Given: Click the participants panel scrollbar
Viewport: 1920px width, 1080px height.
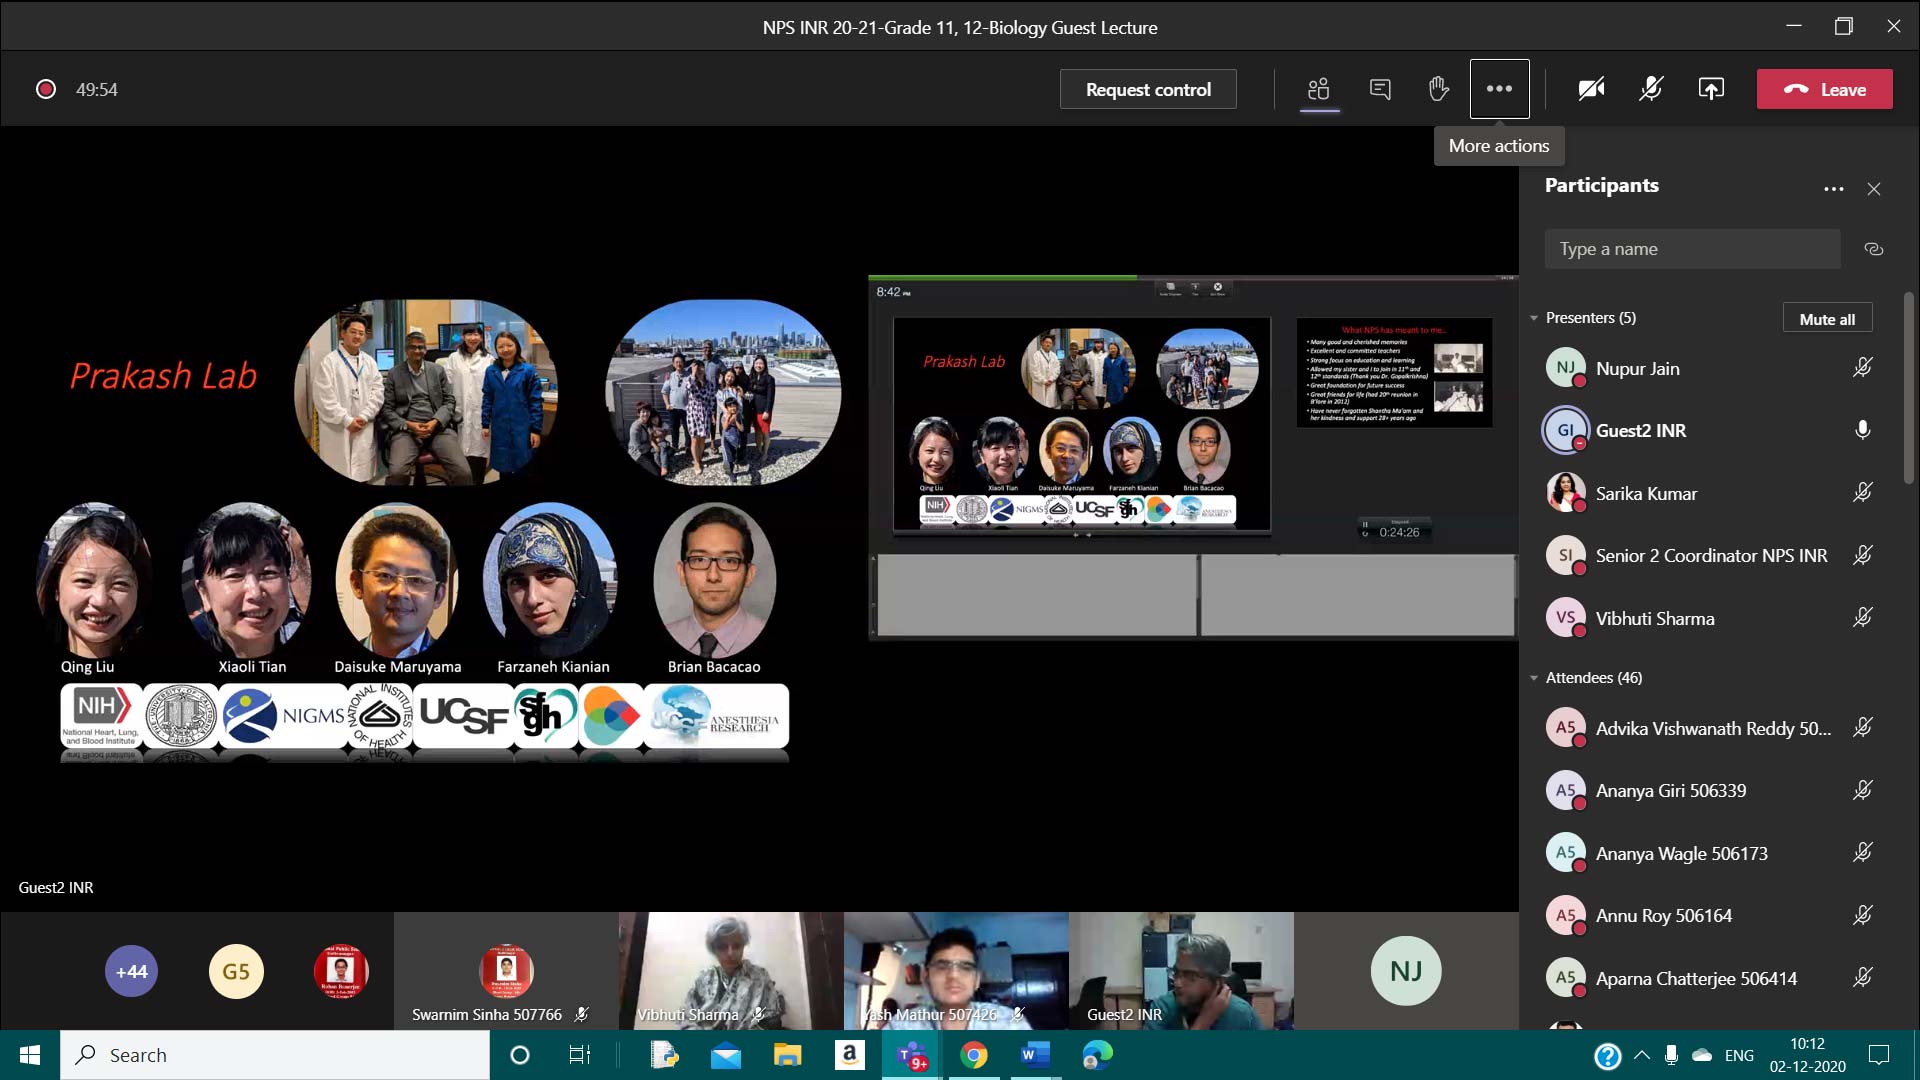Looking at the screenshot, I should coord(1909,390).
